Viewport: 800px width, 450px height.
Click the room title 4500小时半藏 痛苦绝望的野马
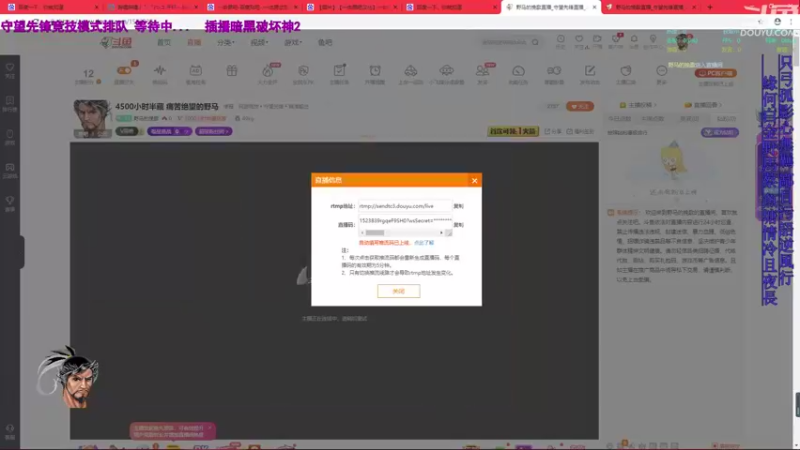167,106
